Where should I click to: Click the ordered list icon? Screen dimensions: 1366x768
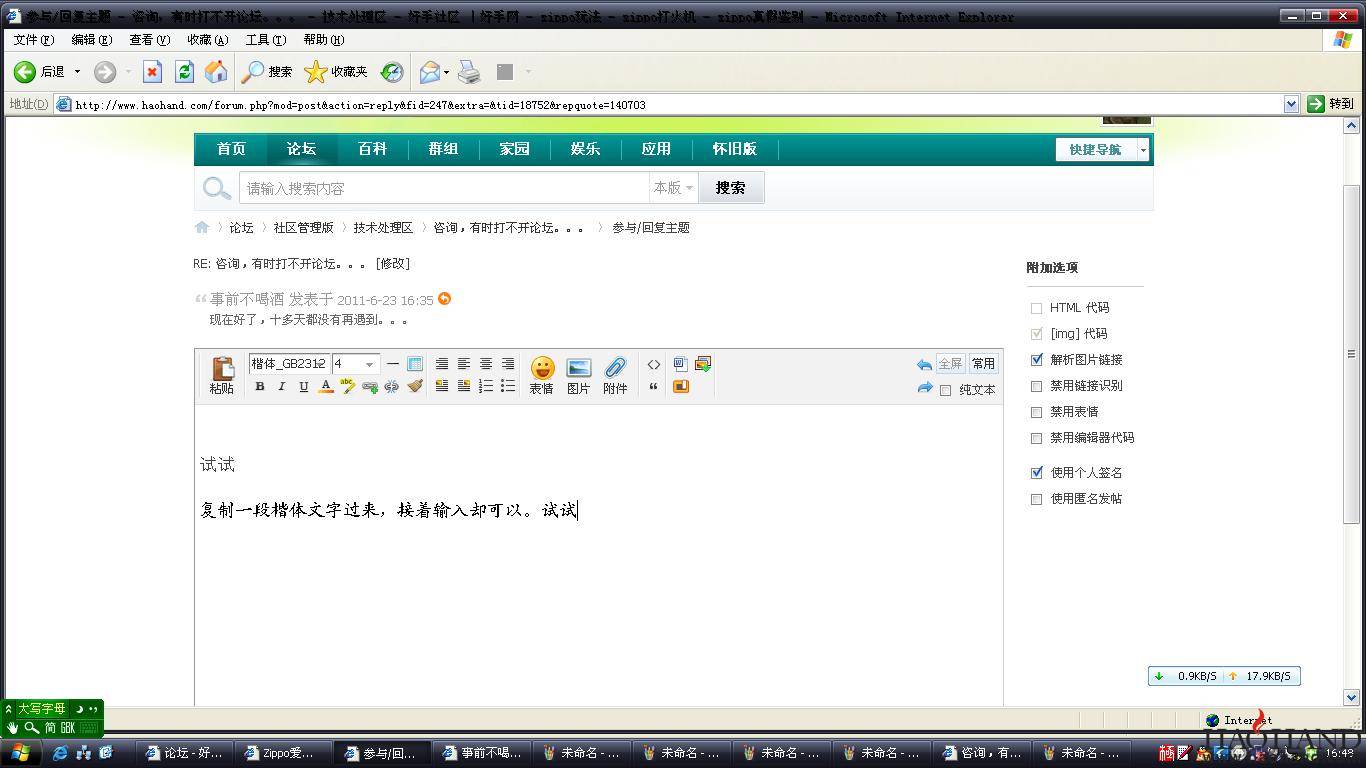(x=486, y=386)
